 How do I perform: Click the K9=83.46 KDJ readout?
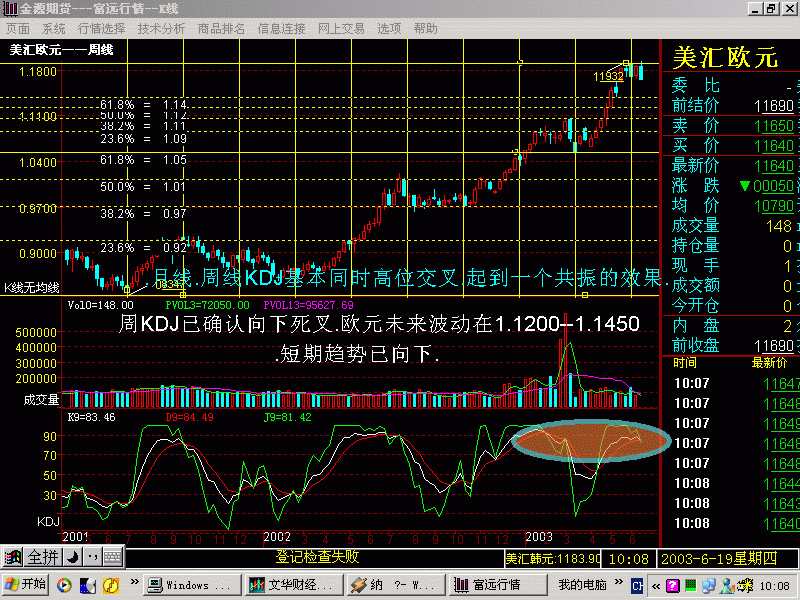click(x=91, y=417)
